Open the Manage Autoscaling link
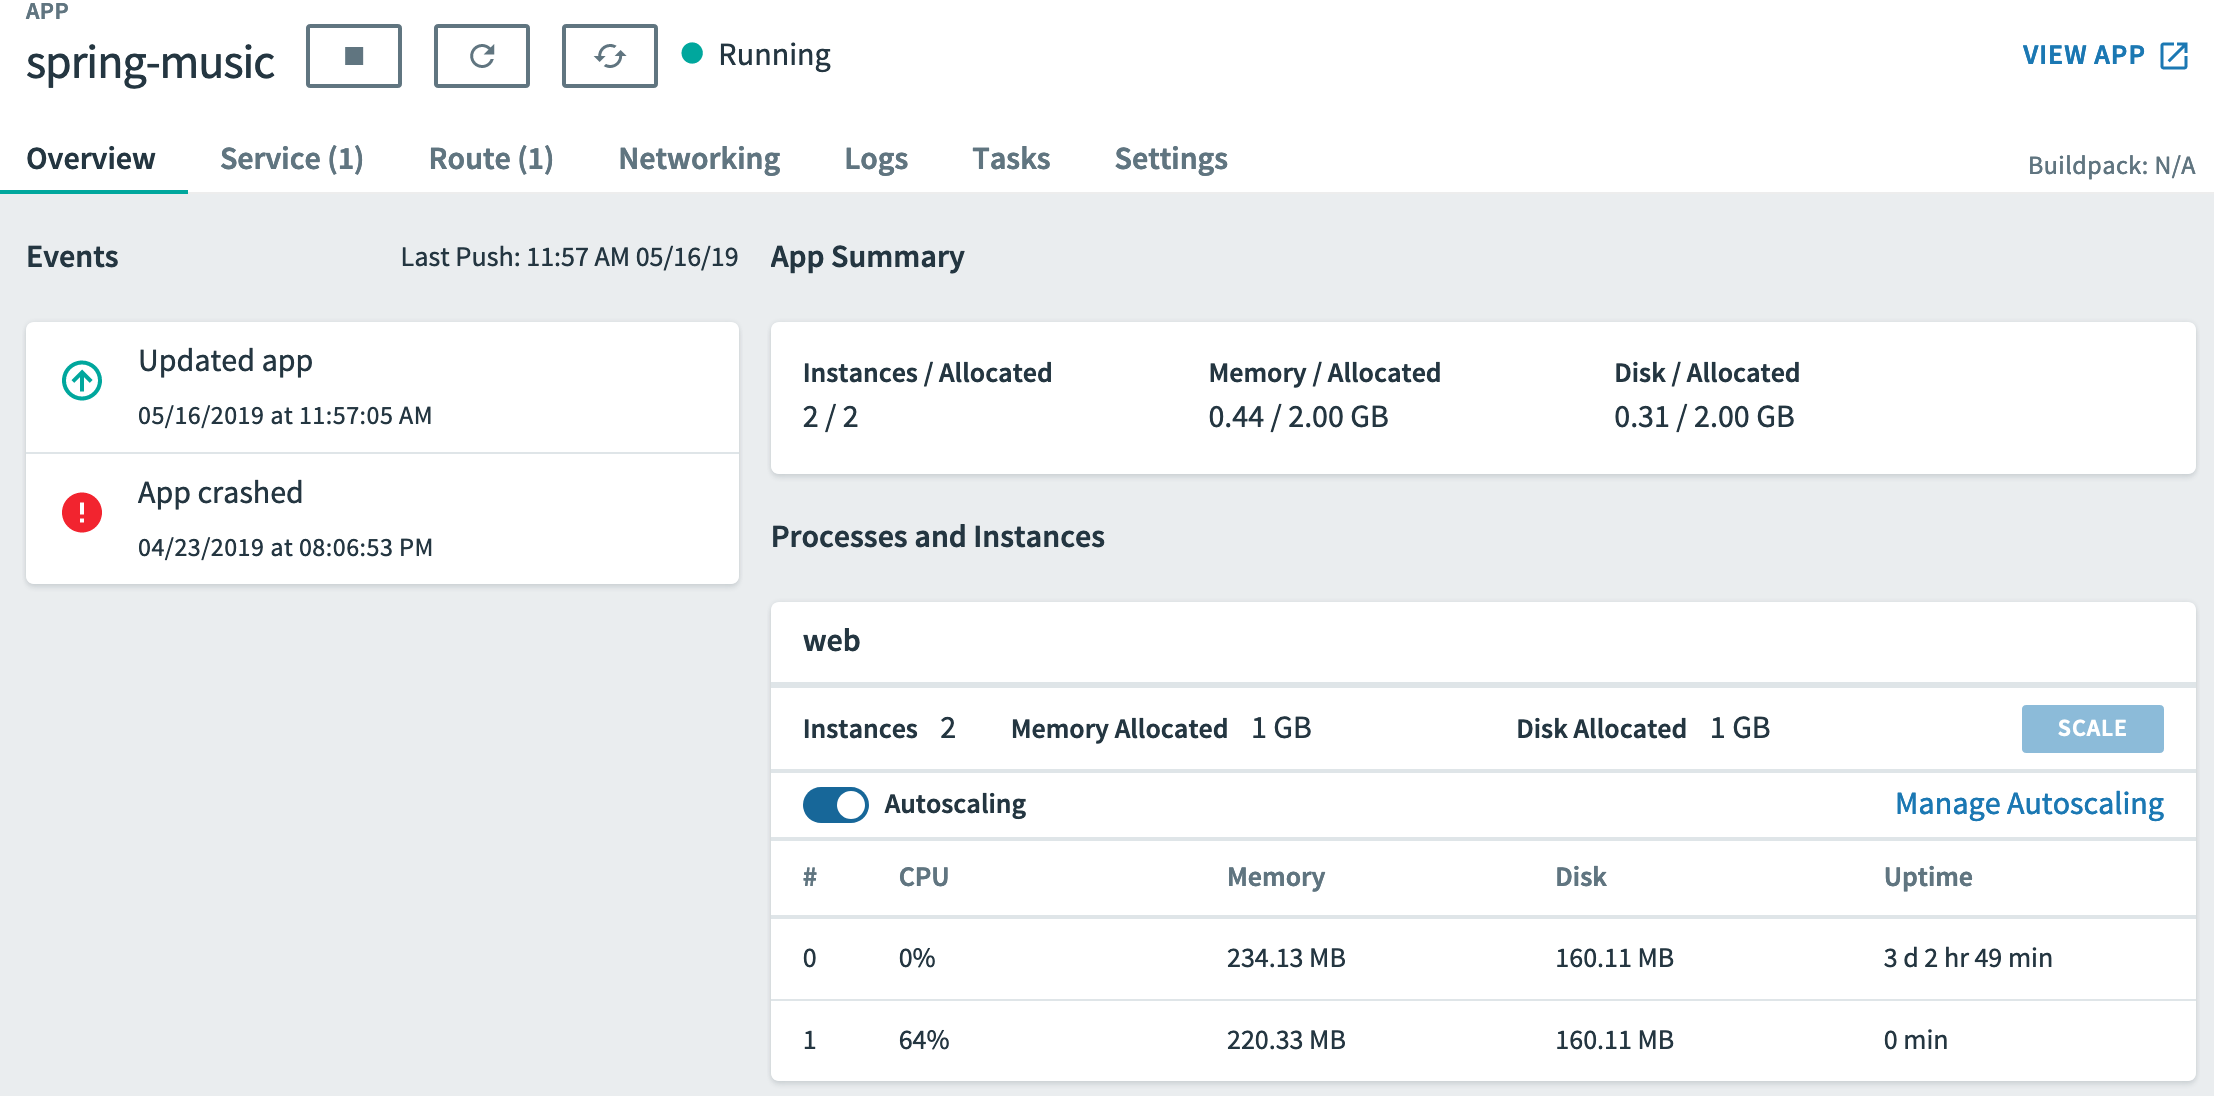Viewport: 2214px width, 1096px height. coord(2029,804)
